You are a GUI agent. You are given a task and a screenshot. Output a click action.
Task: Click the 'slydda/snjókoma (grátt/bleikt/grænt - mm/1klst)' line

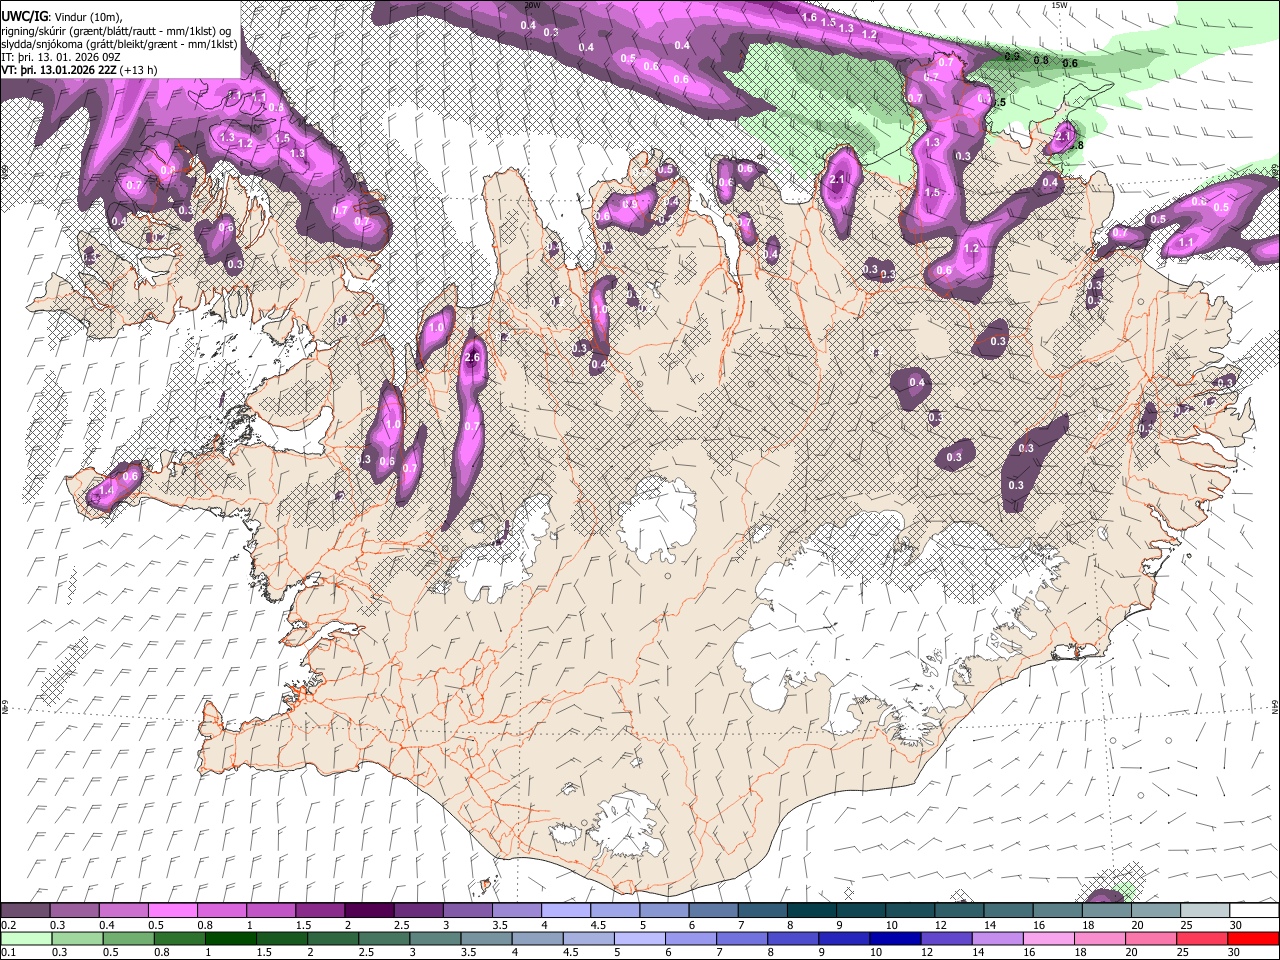(119, 44)
